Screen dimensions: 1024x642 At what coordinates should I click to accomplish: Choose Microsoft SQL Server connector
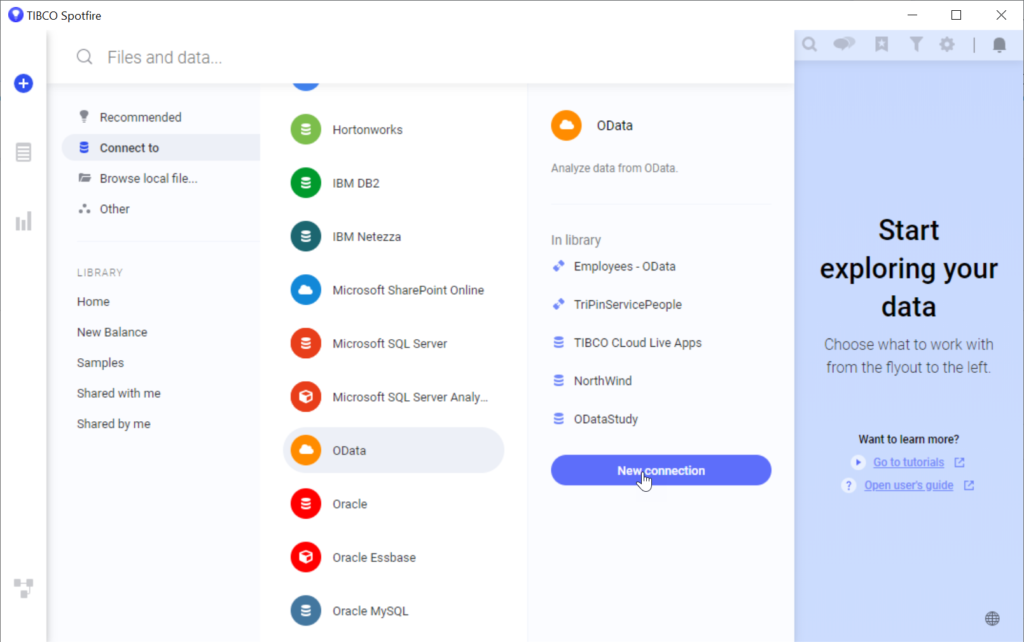(x=389, y=343)
